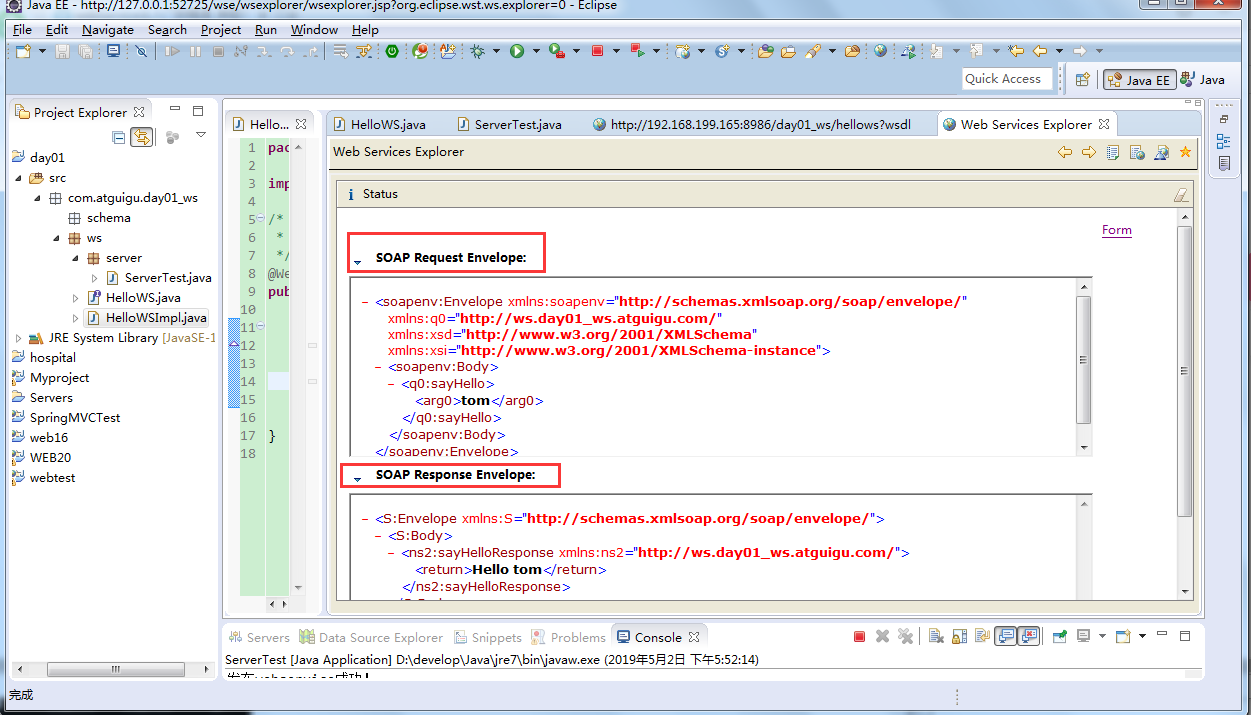
Task: Click the Save All toolbar icon
Action: click(86, 51)
